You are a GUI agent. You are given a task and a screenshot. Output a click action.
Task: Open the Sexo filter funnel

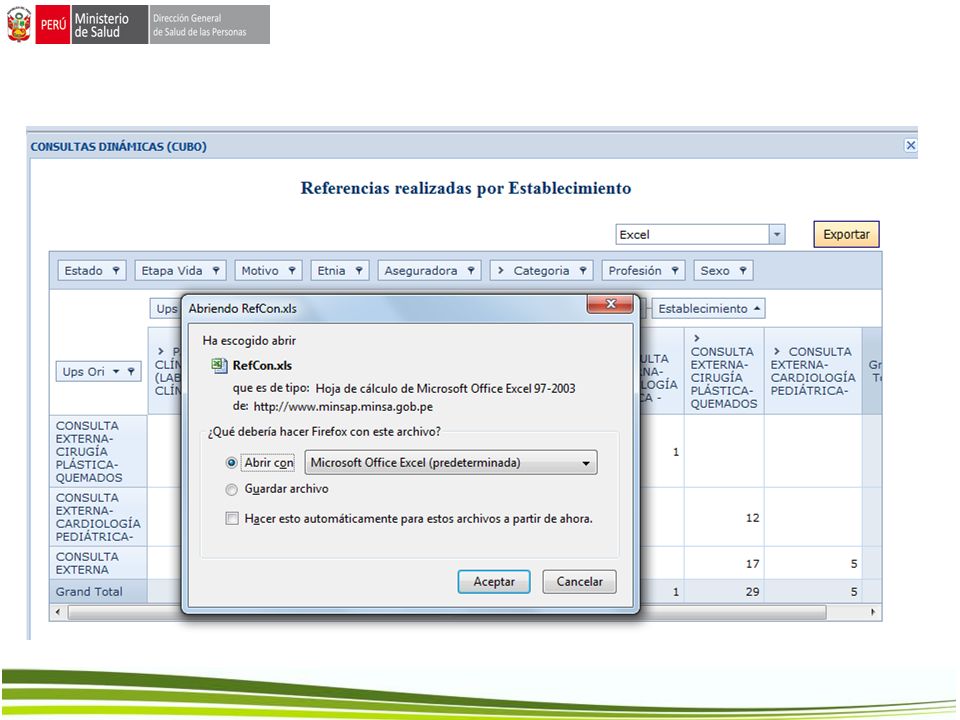coord(743,271)
